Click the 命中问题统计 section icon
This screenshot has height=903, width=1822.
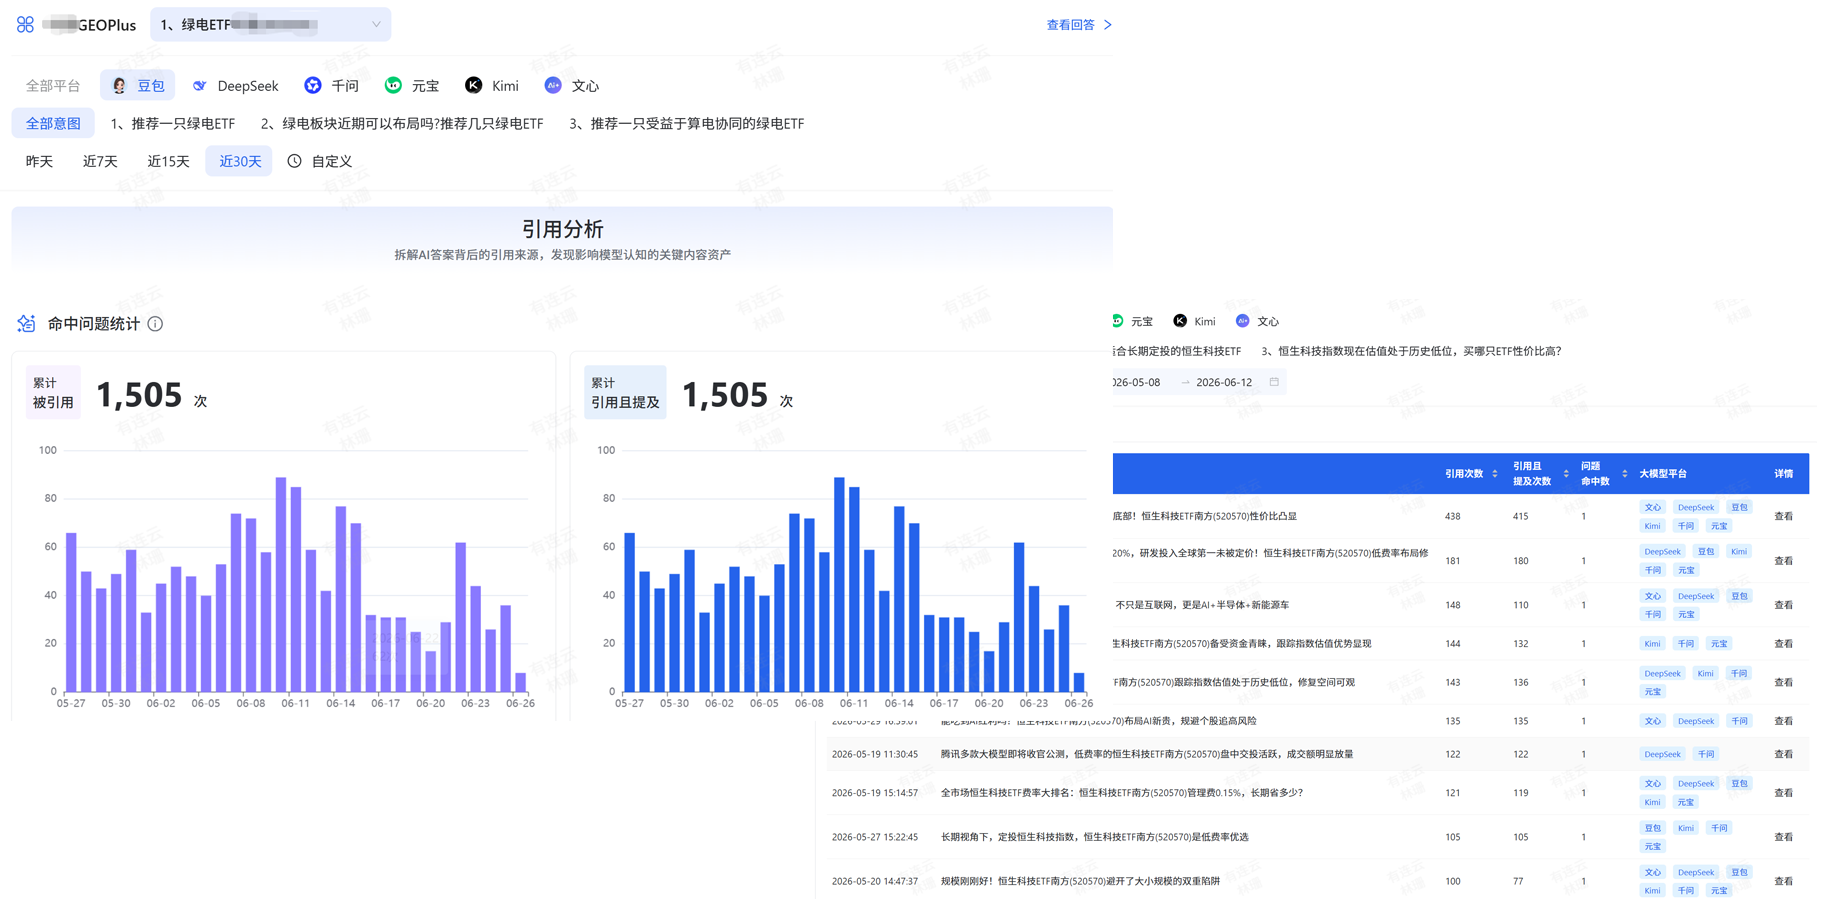point(26,324)
